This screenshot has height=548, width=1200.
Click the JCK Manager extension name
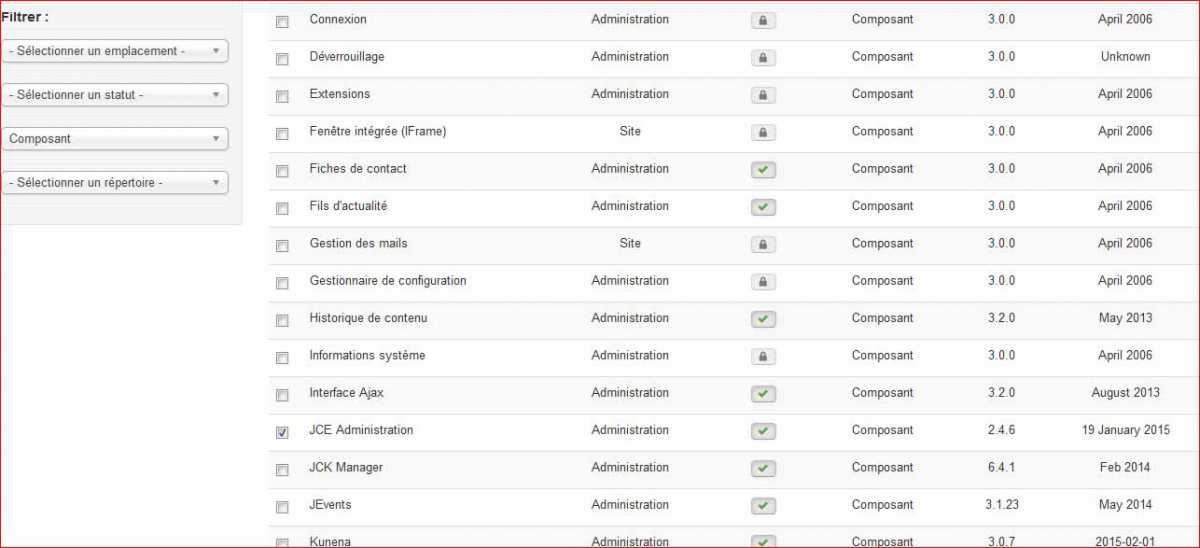346,467
